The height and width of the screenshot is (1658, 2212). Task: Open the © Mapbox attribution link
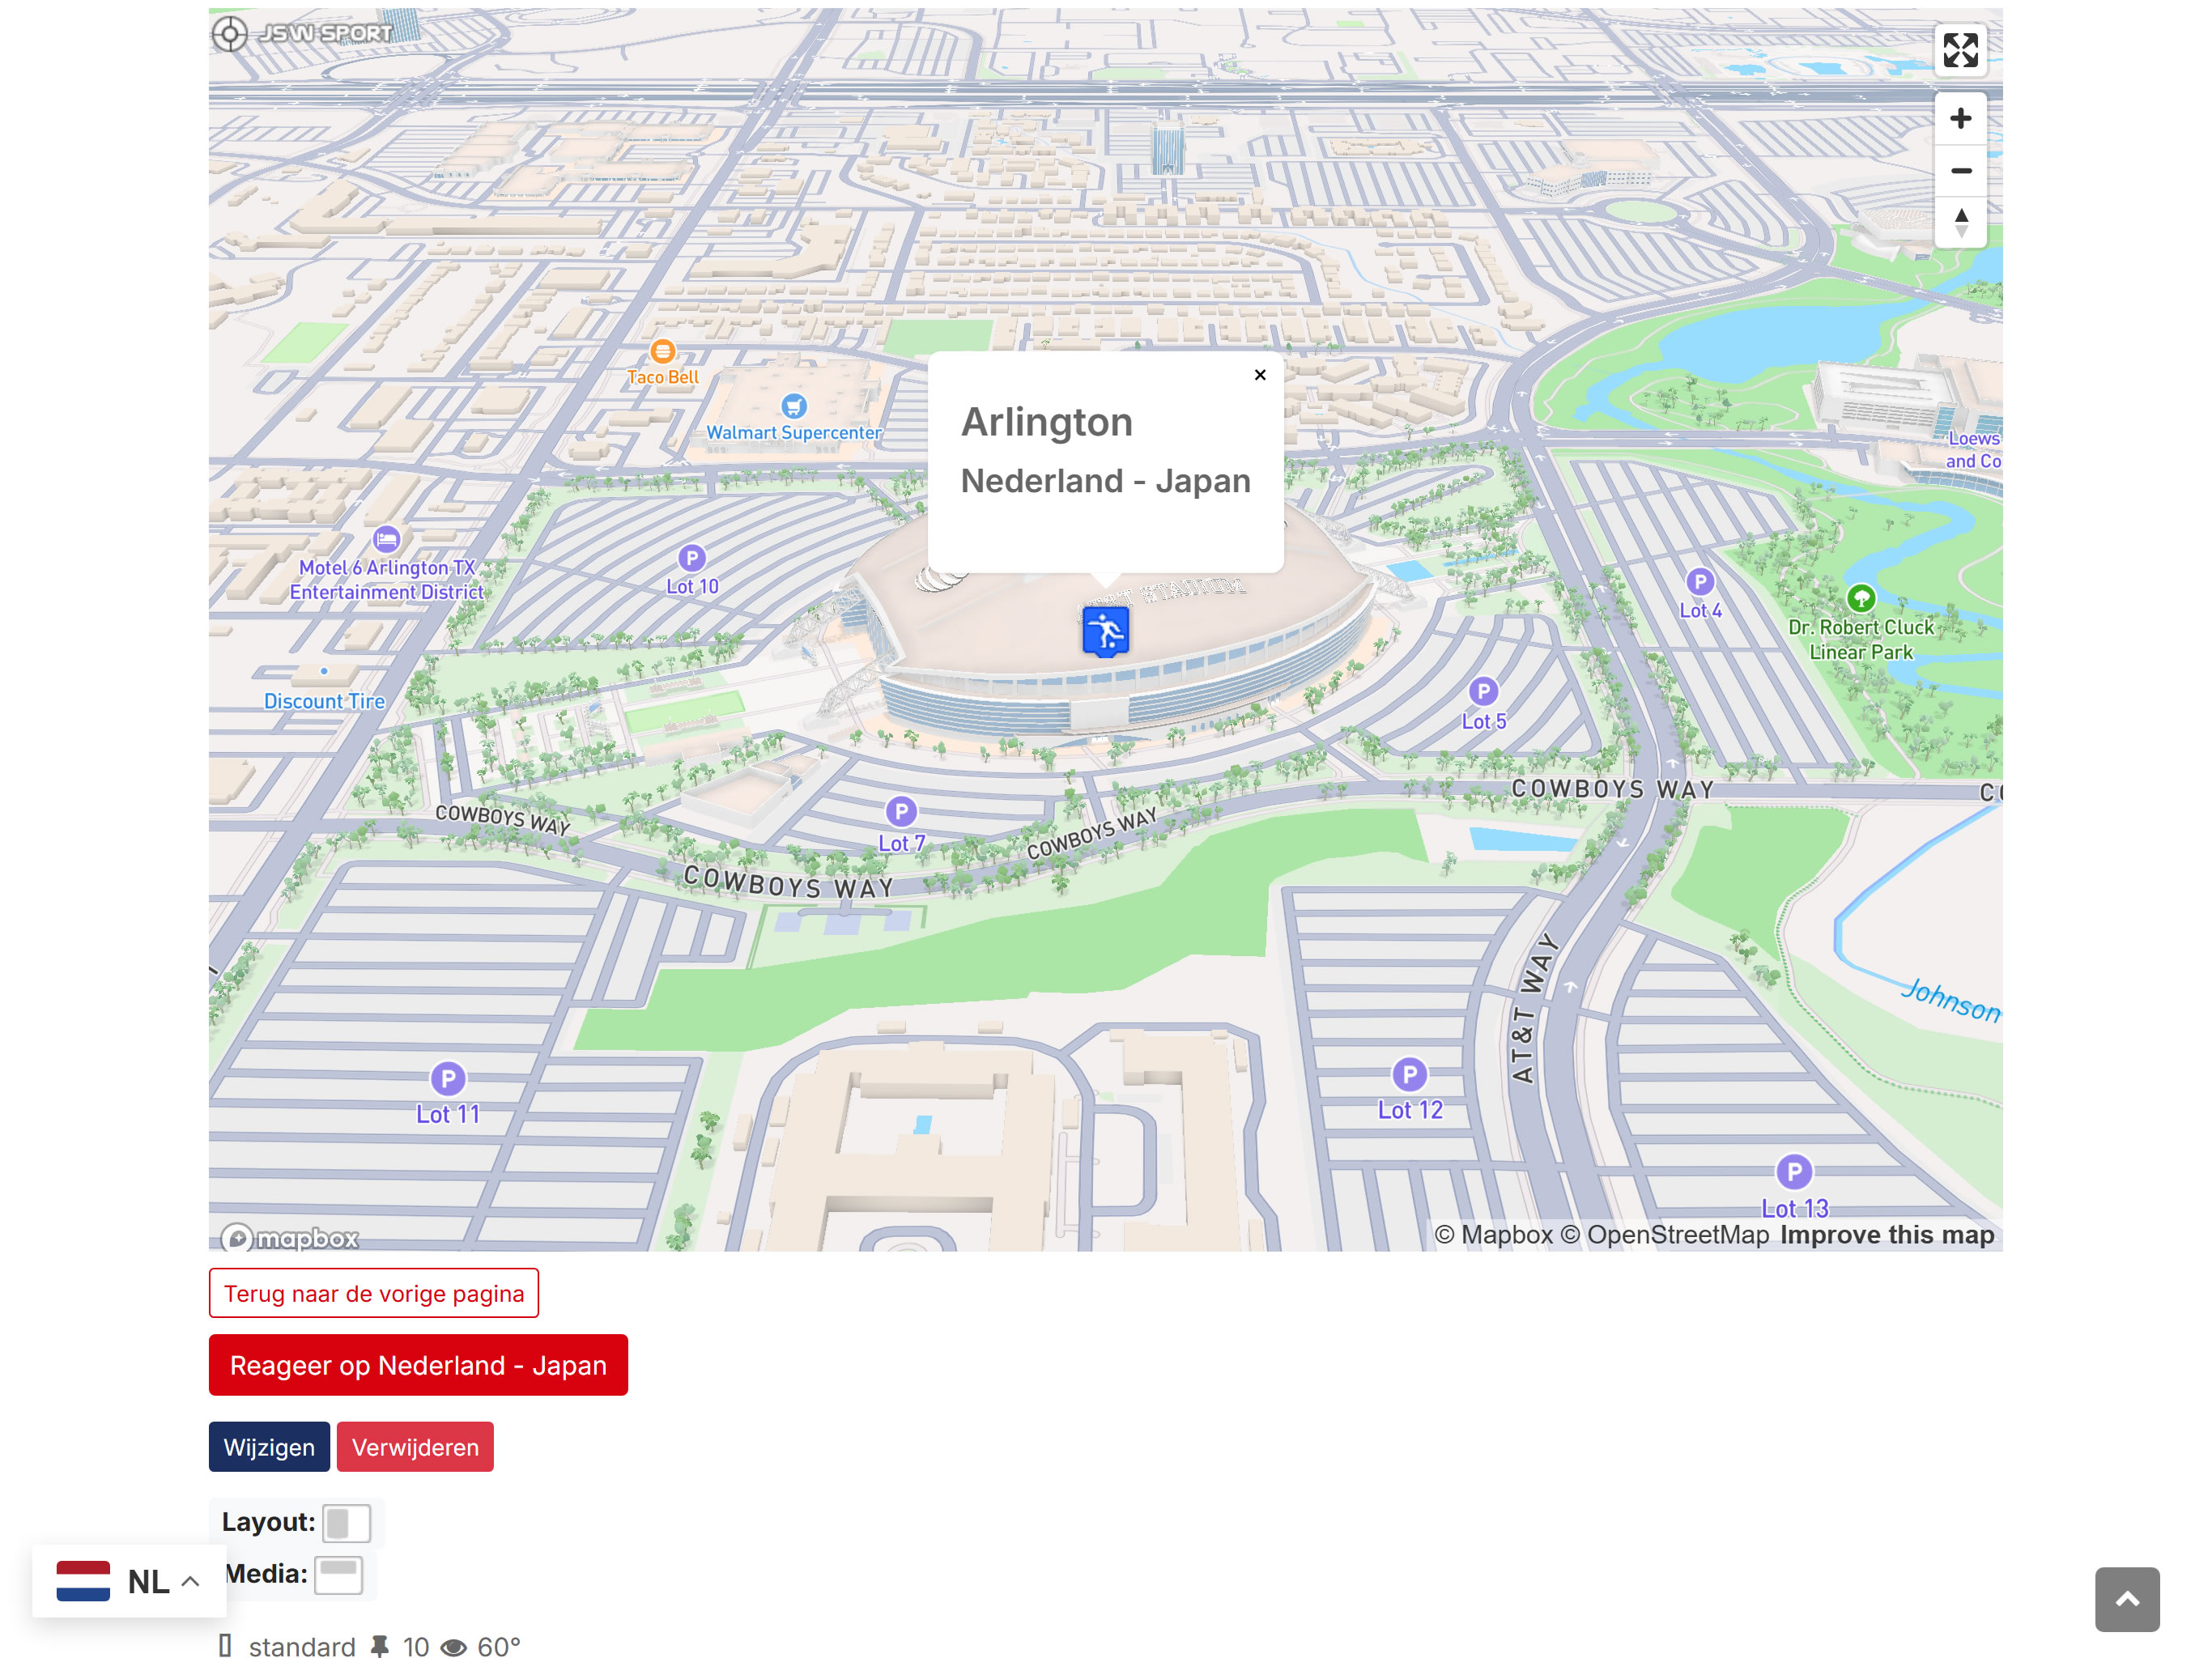1494,1235
